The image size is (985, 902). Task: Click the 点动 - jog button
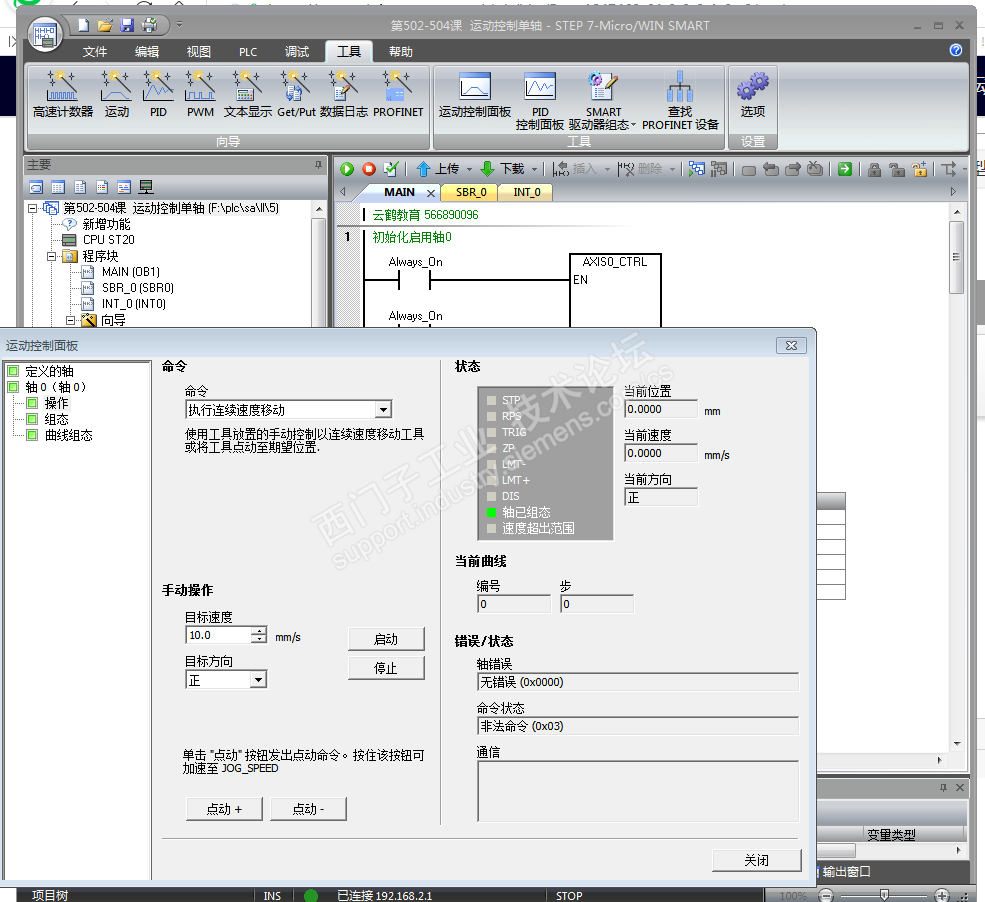(x=308, y=809)
